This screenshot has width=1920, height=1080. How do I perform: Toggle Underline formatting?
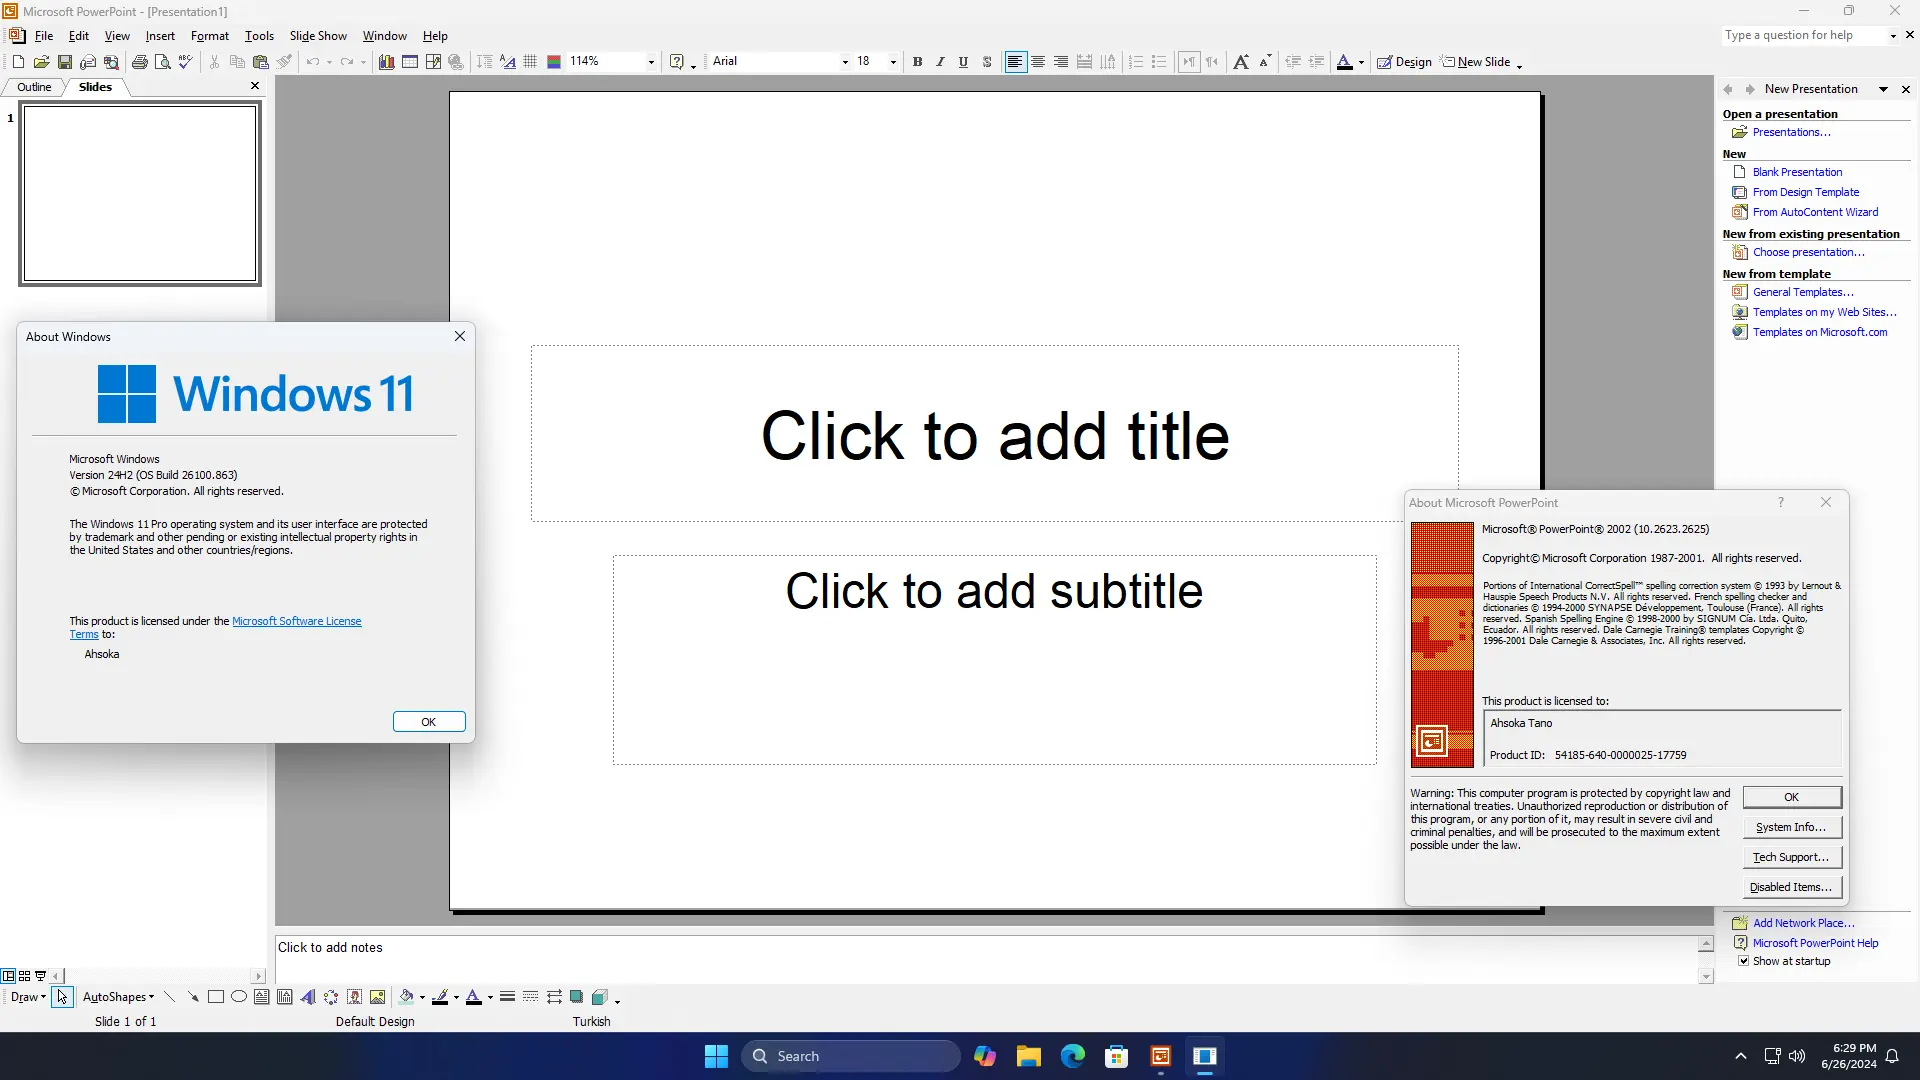click(963, 62)
